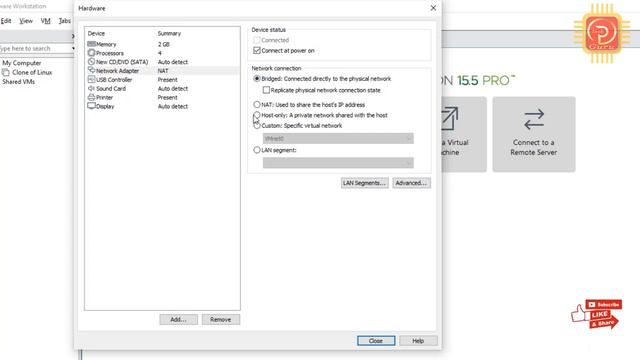Click the USB Controller icon
640x360 pixels.
pos(91,80)
